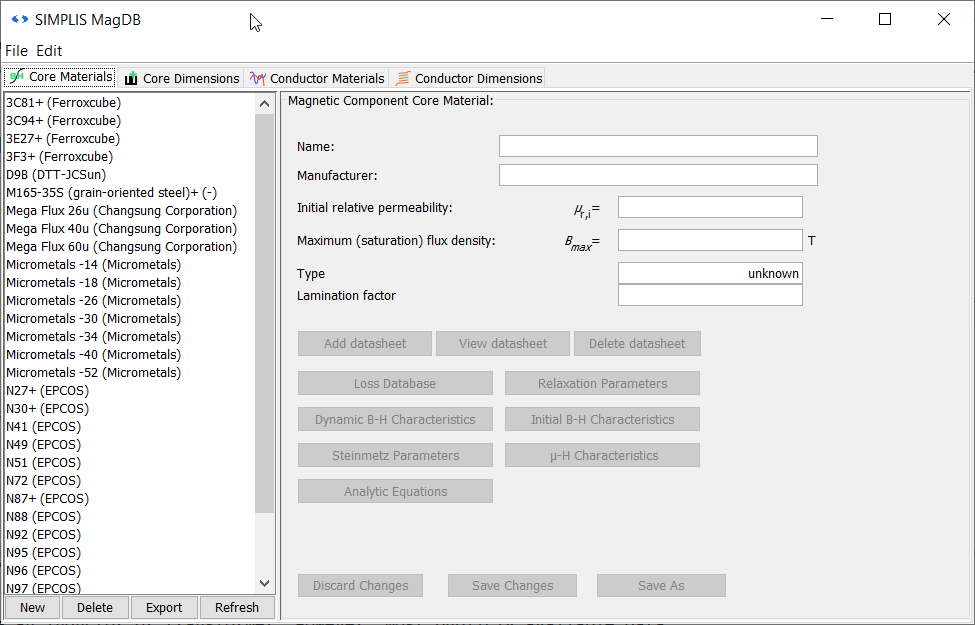Open the Type field showing unknown
This screenshot has height=625, width=975.
710,273
